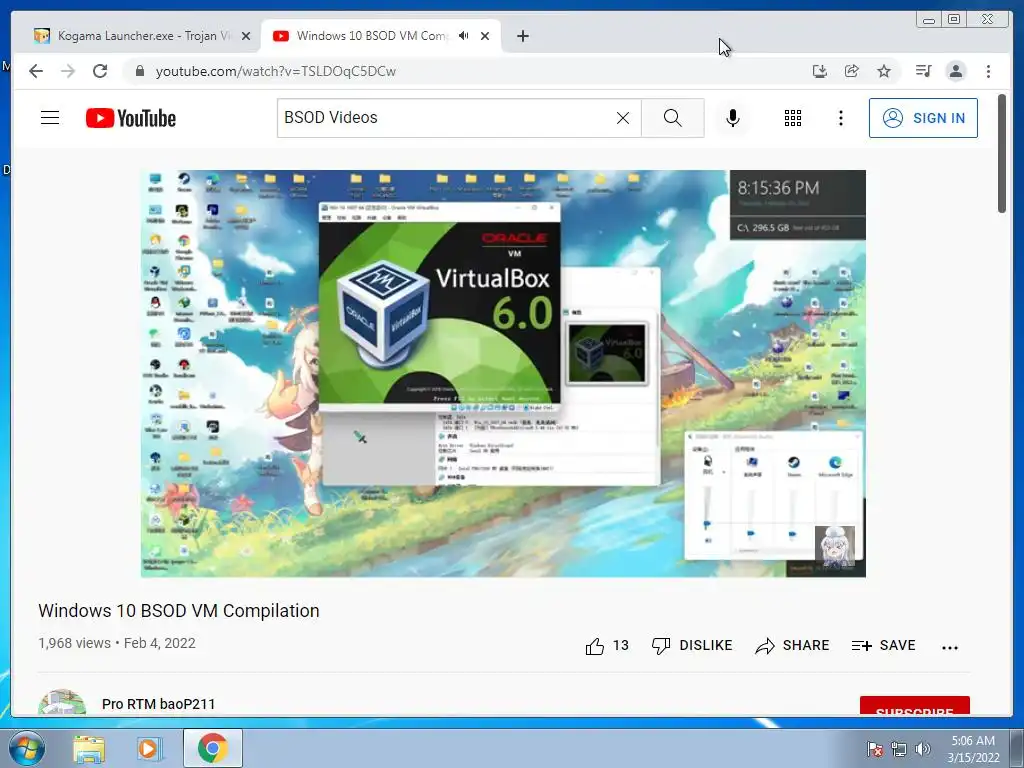Open the YouTube apps grid
Viewport: 1024px width, 768px height.
click(x=793, y=118)
